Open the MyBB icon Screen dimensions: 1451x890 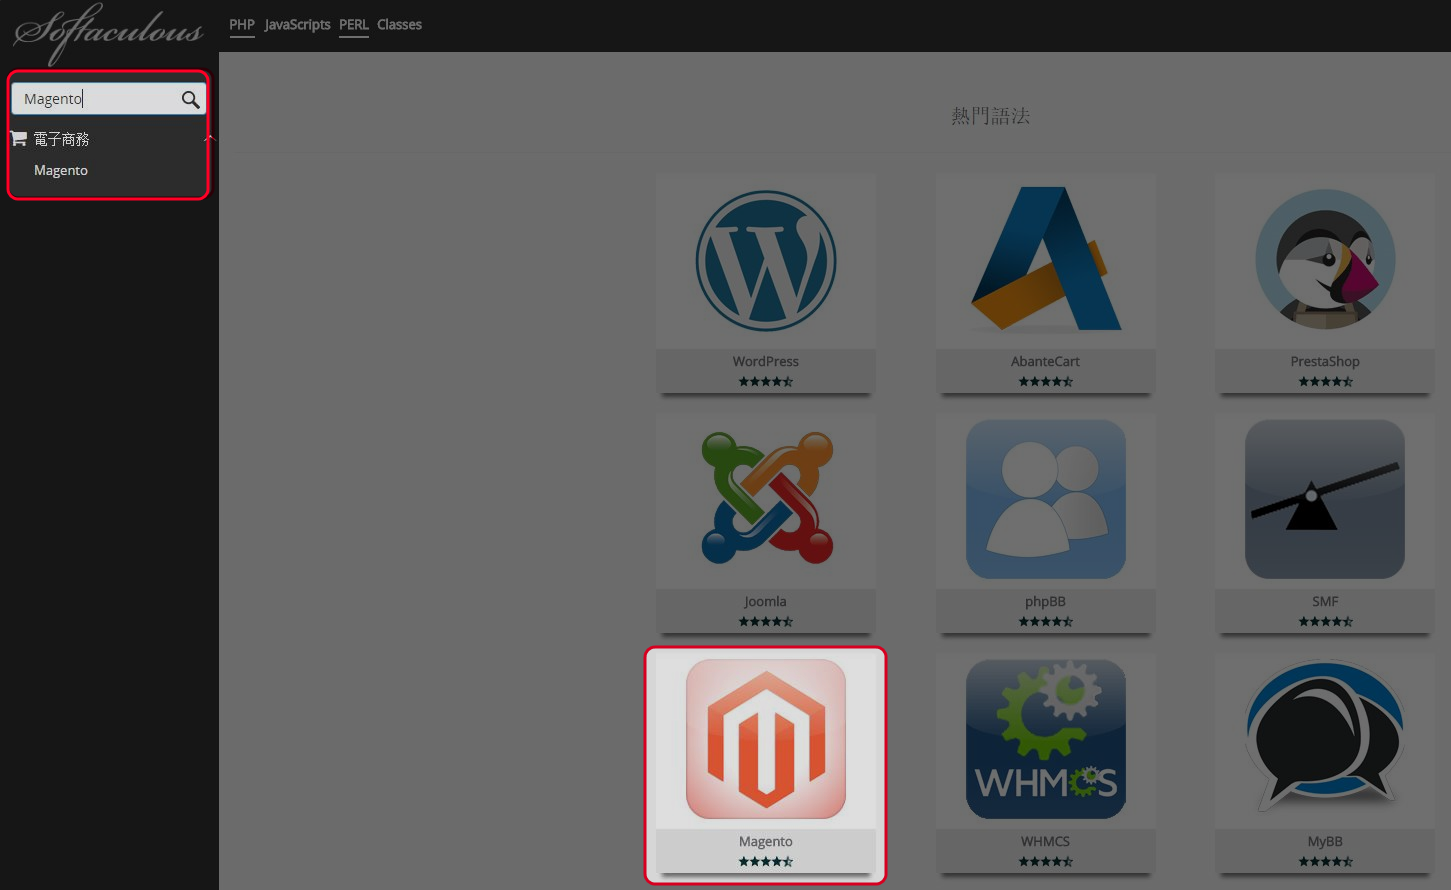coord(1324,740)
